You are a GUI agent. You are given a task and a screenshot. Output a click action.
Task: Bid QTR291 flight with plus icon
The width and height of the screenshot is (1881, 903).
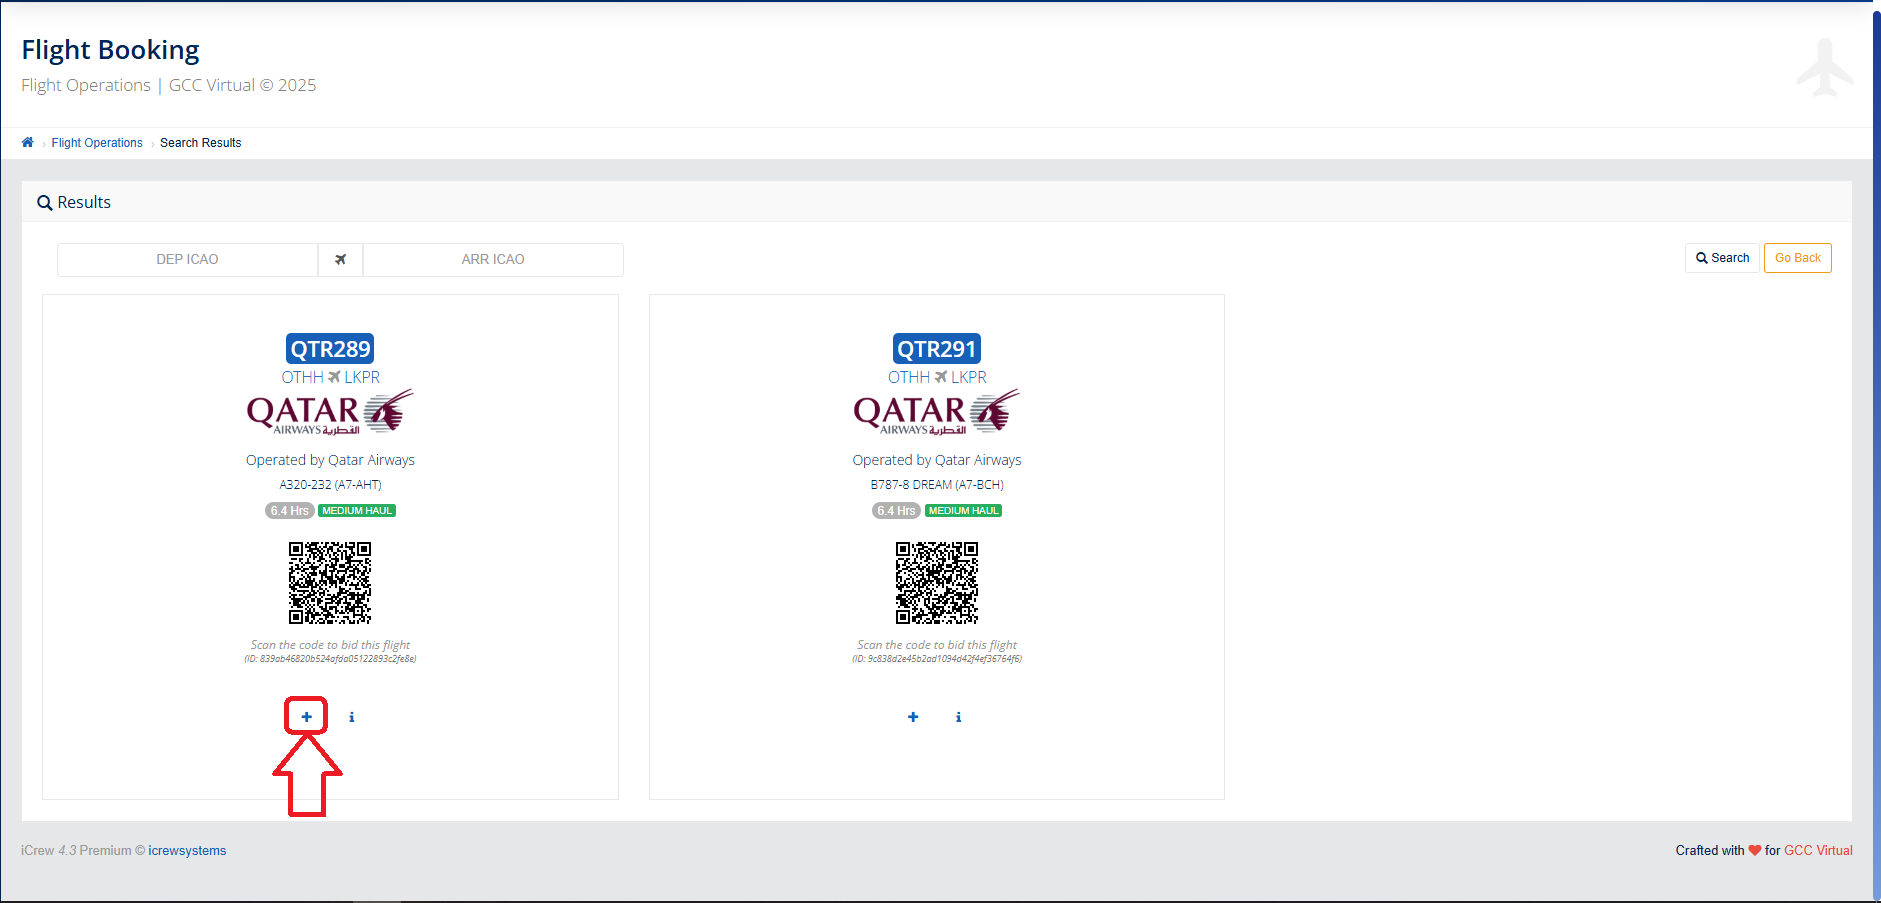pos(913,717)
